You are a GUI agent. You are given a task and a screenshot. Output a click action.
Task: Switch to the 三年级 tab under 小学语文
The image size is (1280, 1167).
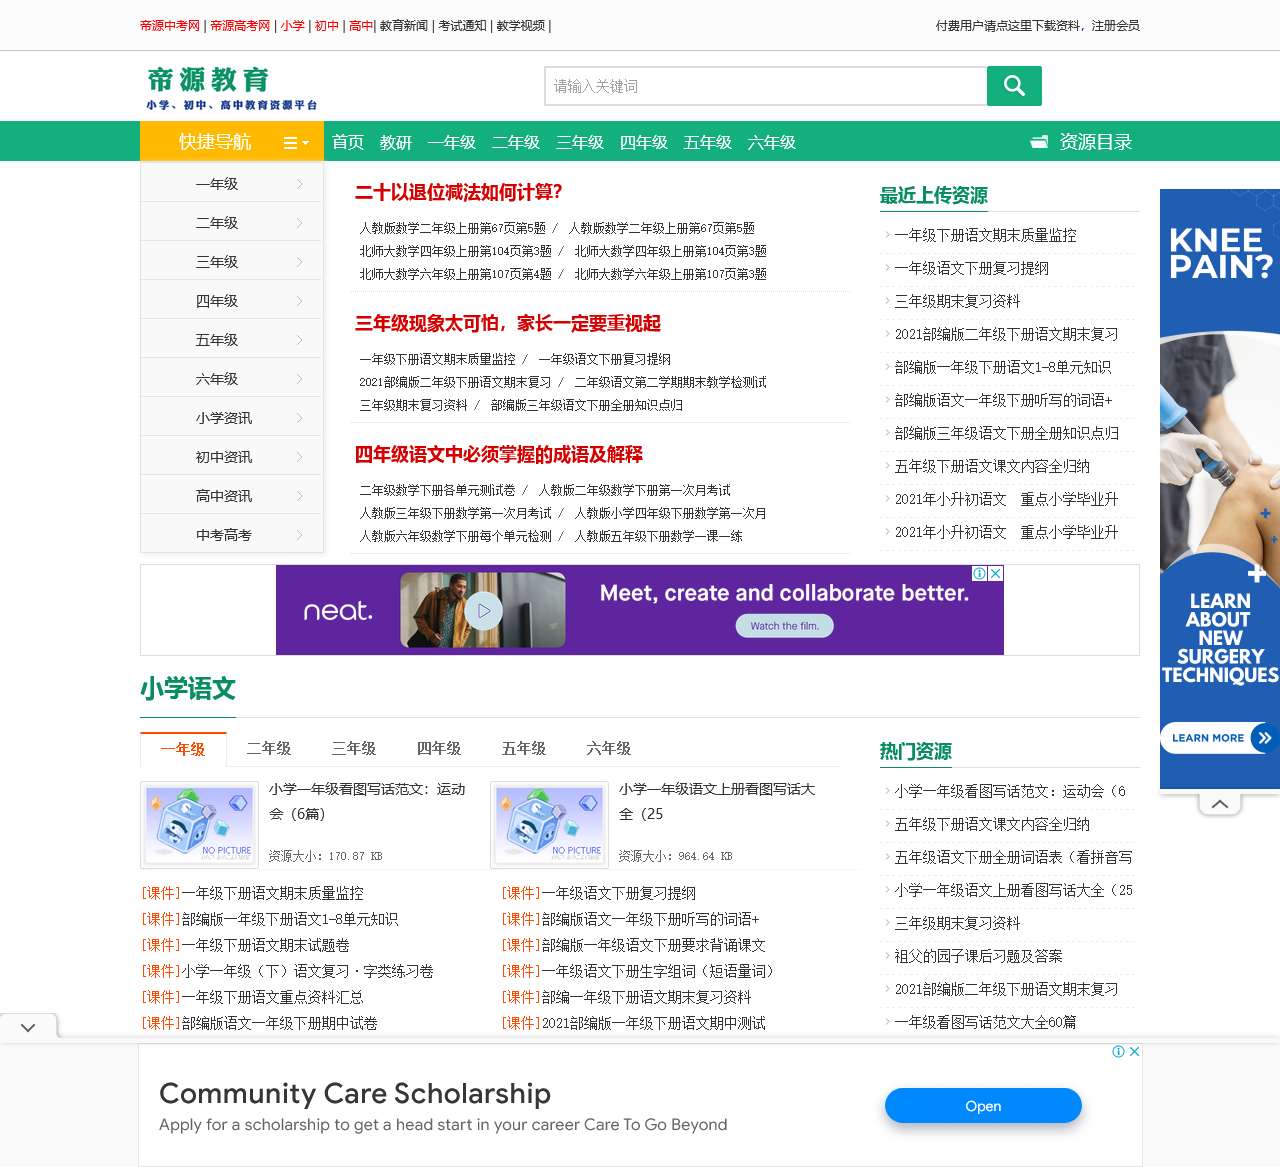pos(354,748)
